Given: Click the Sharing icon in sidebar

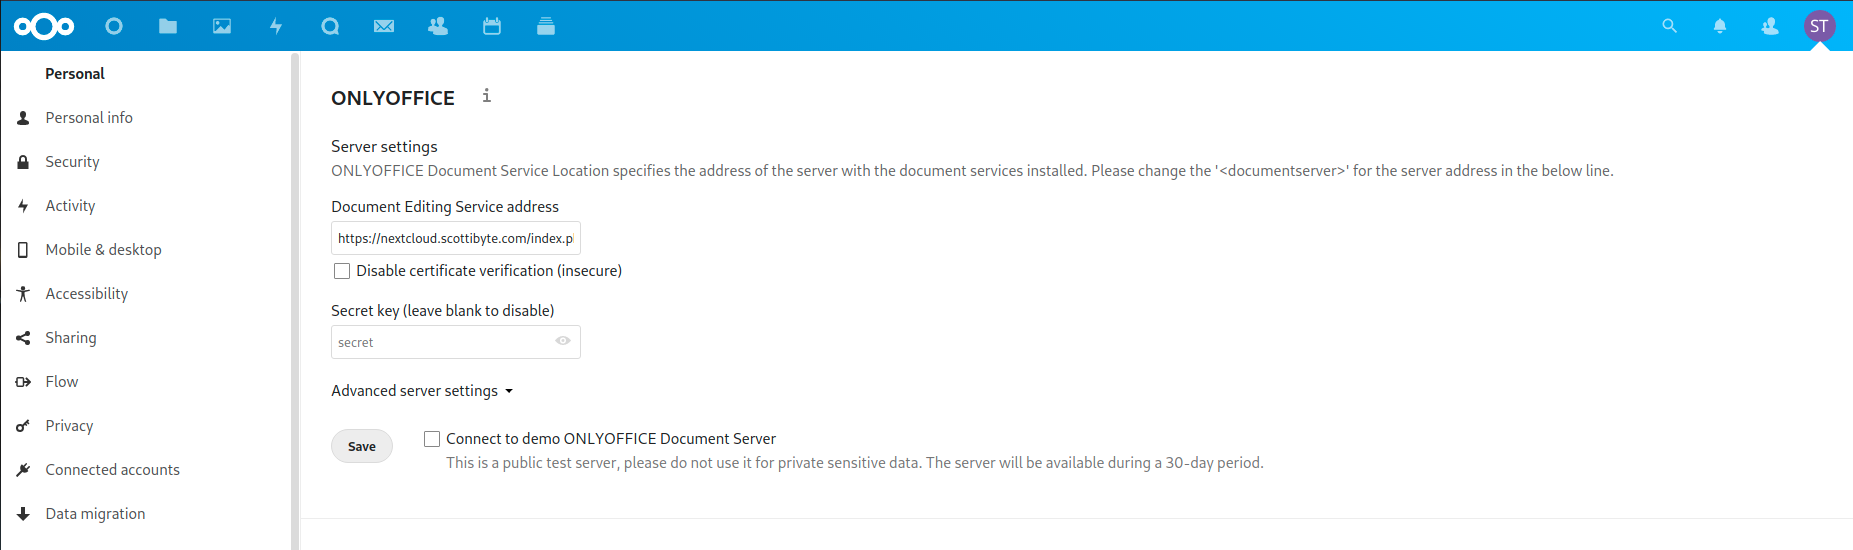Looking at the screenshot, I should pos(23,338).
